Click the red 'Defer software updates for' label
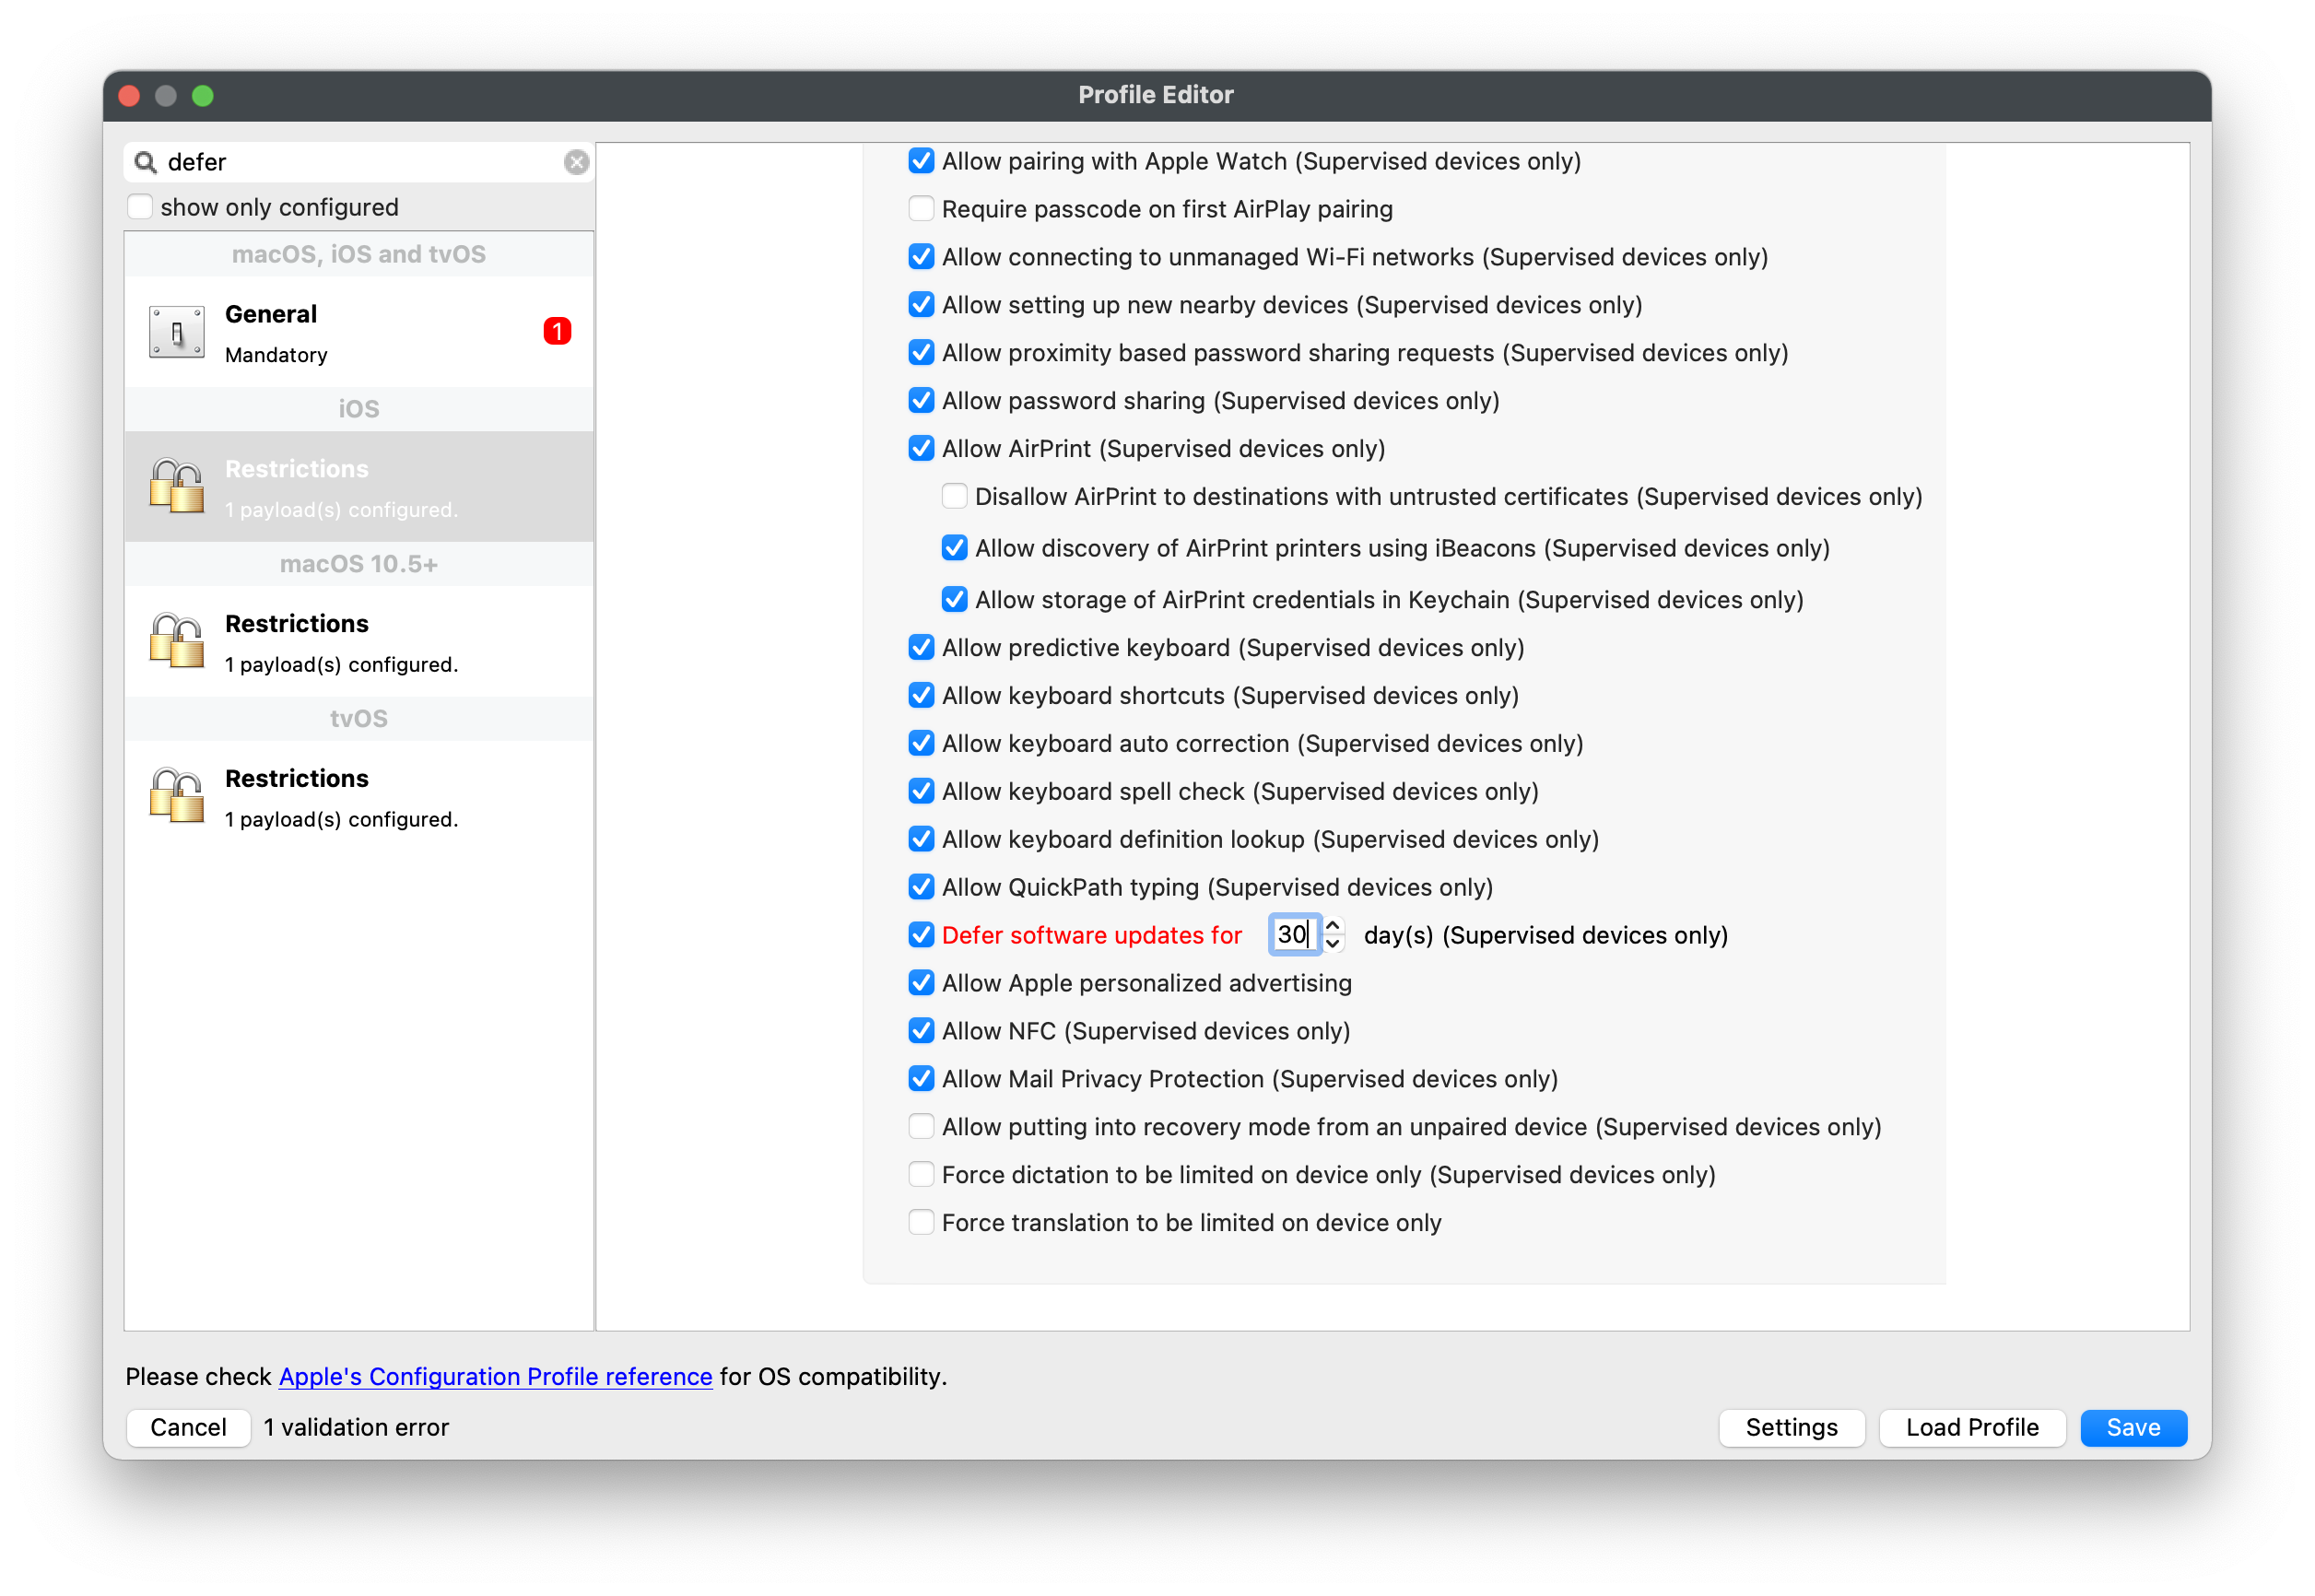 [1091, 936]
